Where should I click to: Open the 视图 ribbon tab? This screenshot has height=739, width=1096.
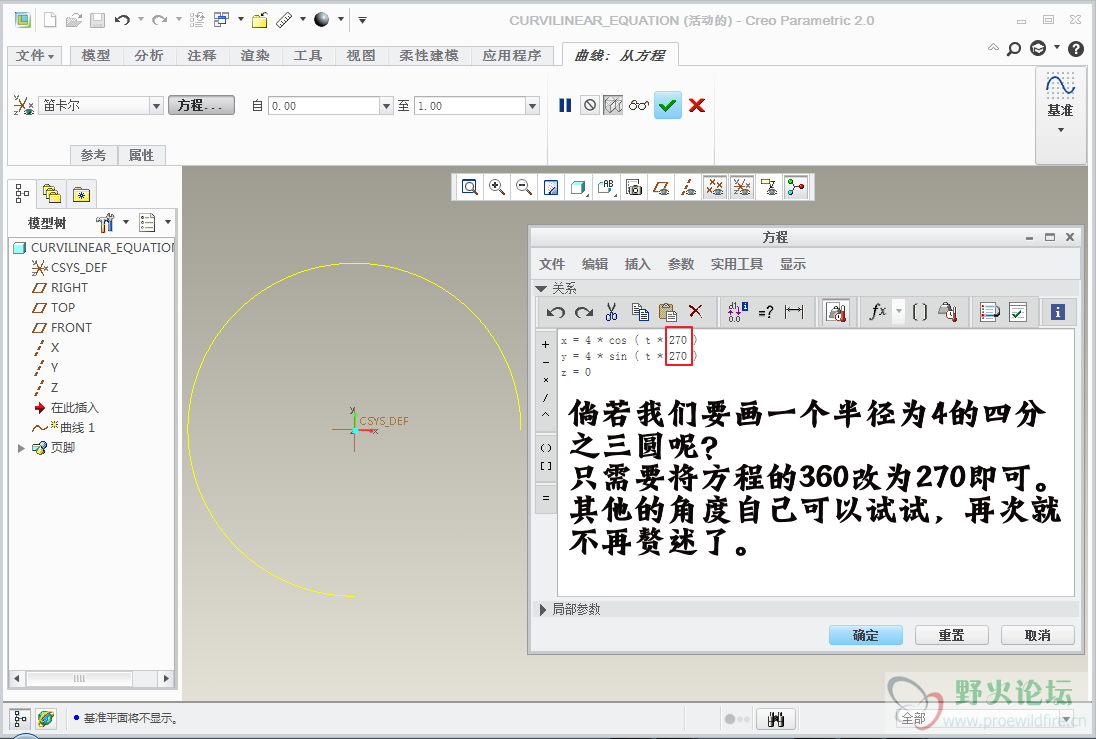pos(361,55)
